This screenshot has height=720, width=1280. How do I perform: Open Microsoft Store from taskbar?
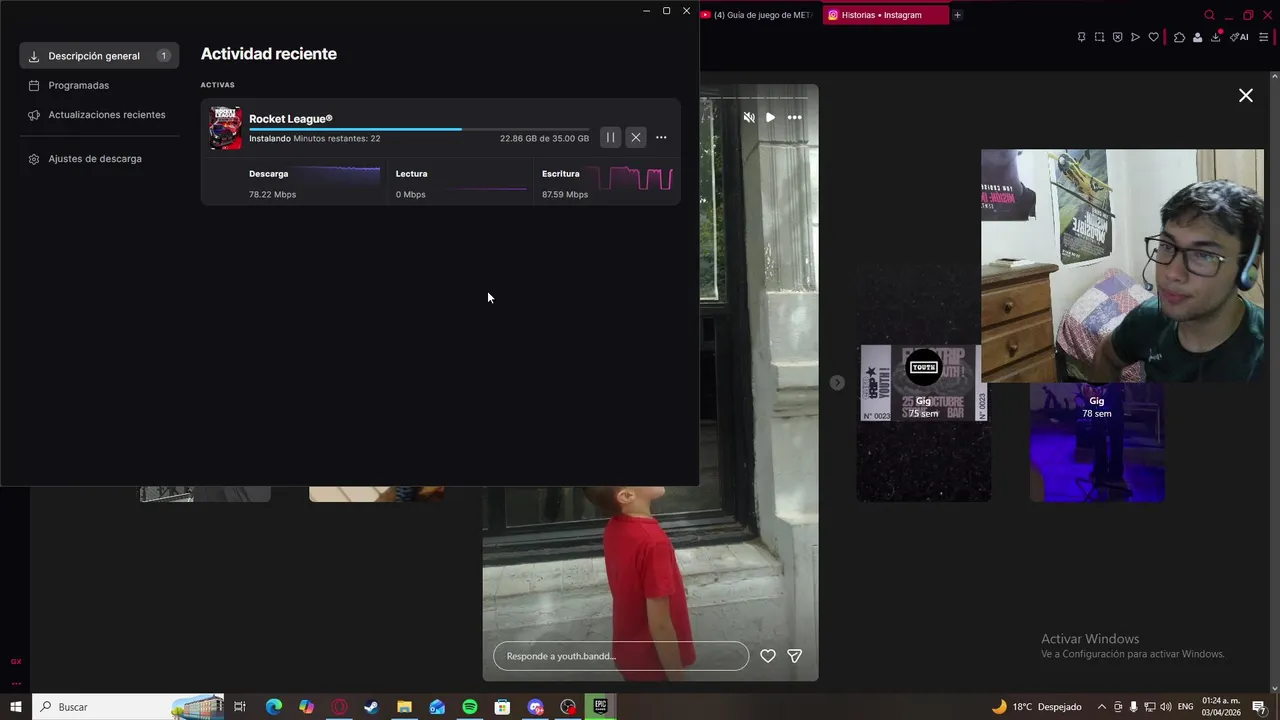click(x=502, y=707)
